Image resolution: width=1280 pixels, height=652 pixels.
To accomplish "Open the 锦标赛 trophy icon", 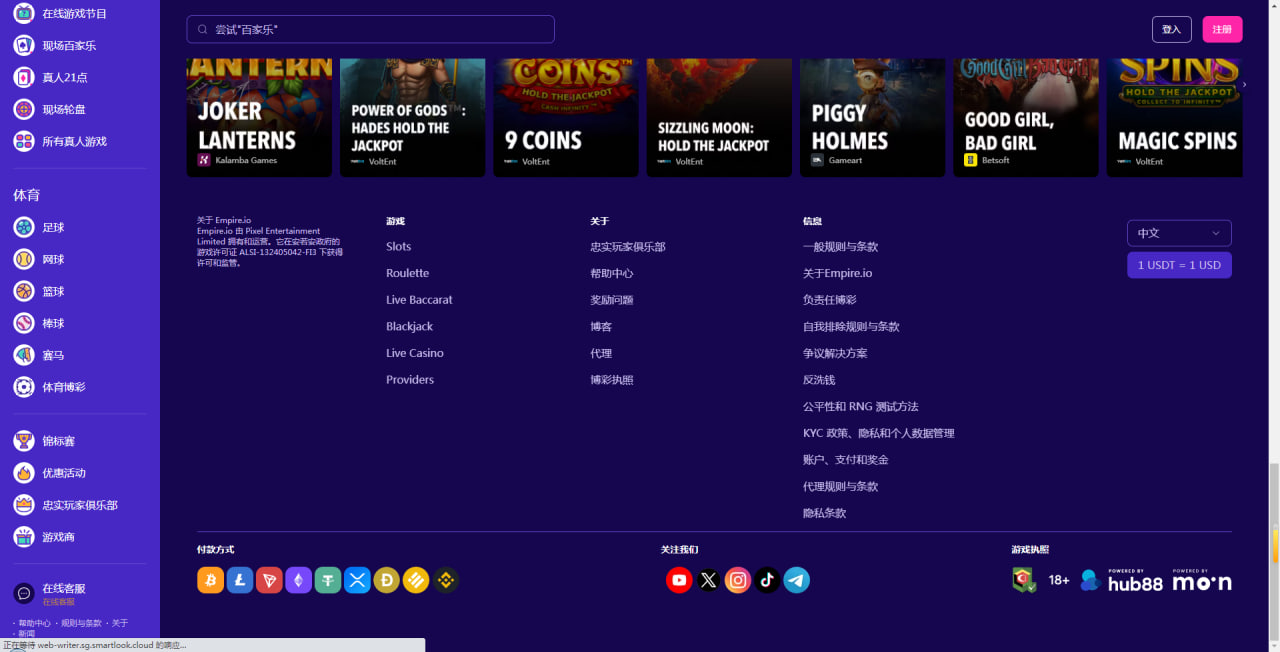I will coord(24,441).
